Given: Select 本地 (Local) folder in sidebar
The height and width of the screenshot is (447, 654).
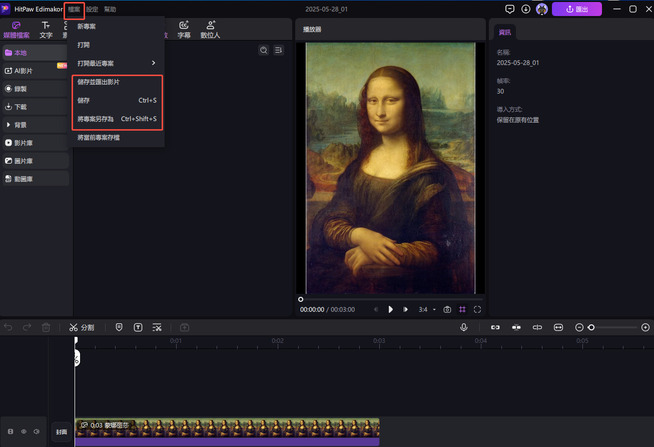Looking at the screenshot, I should (x=35, y=53).
